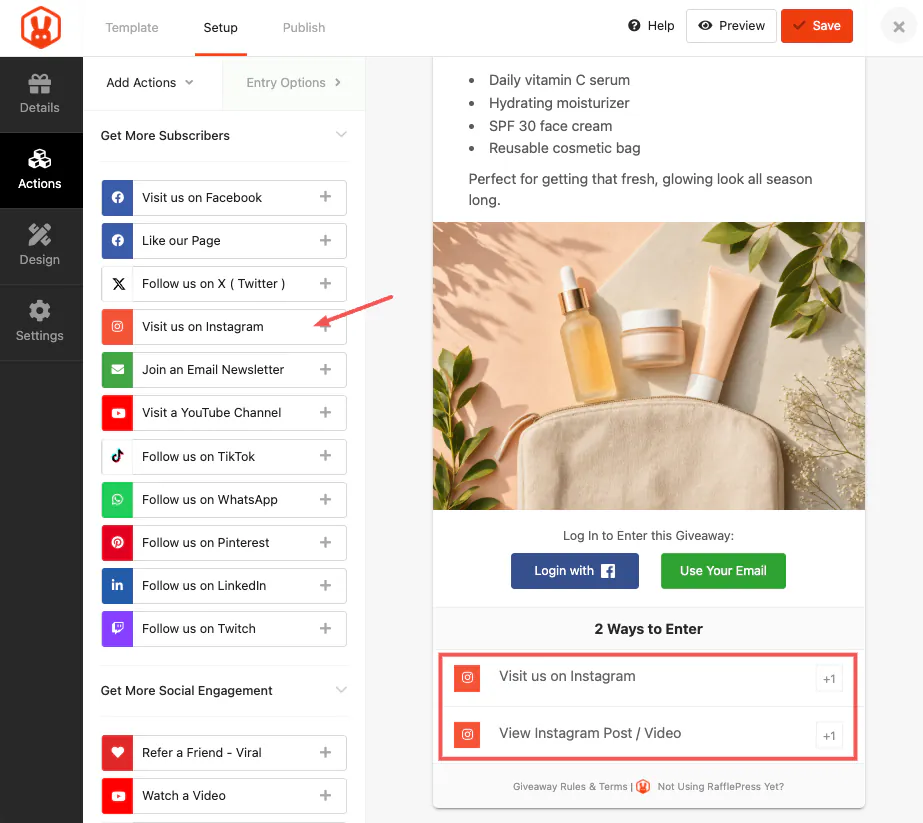Switch to the Template tab
The width and height of the screenshot is (923, 823).
132,28
